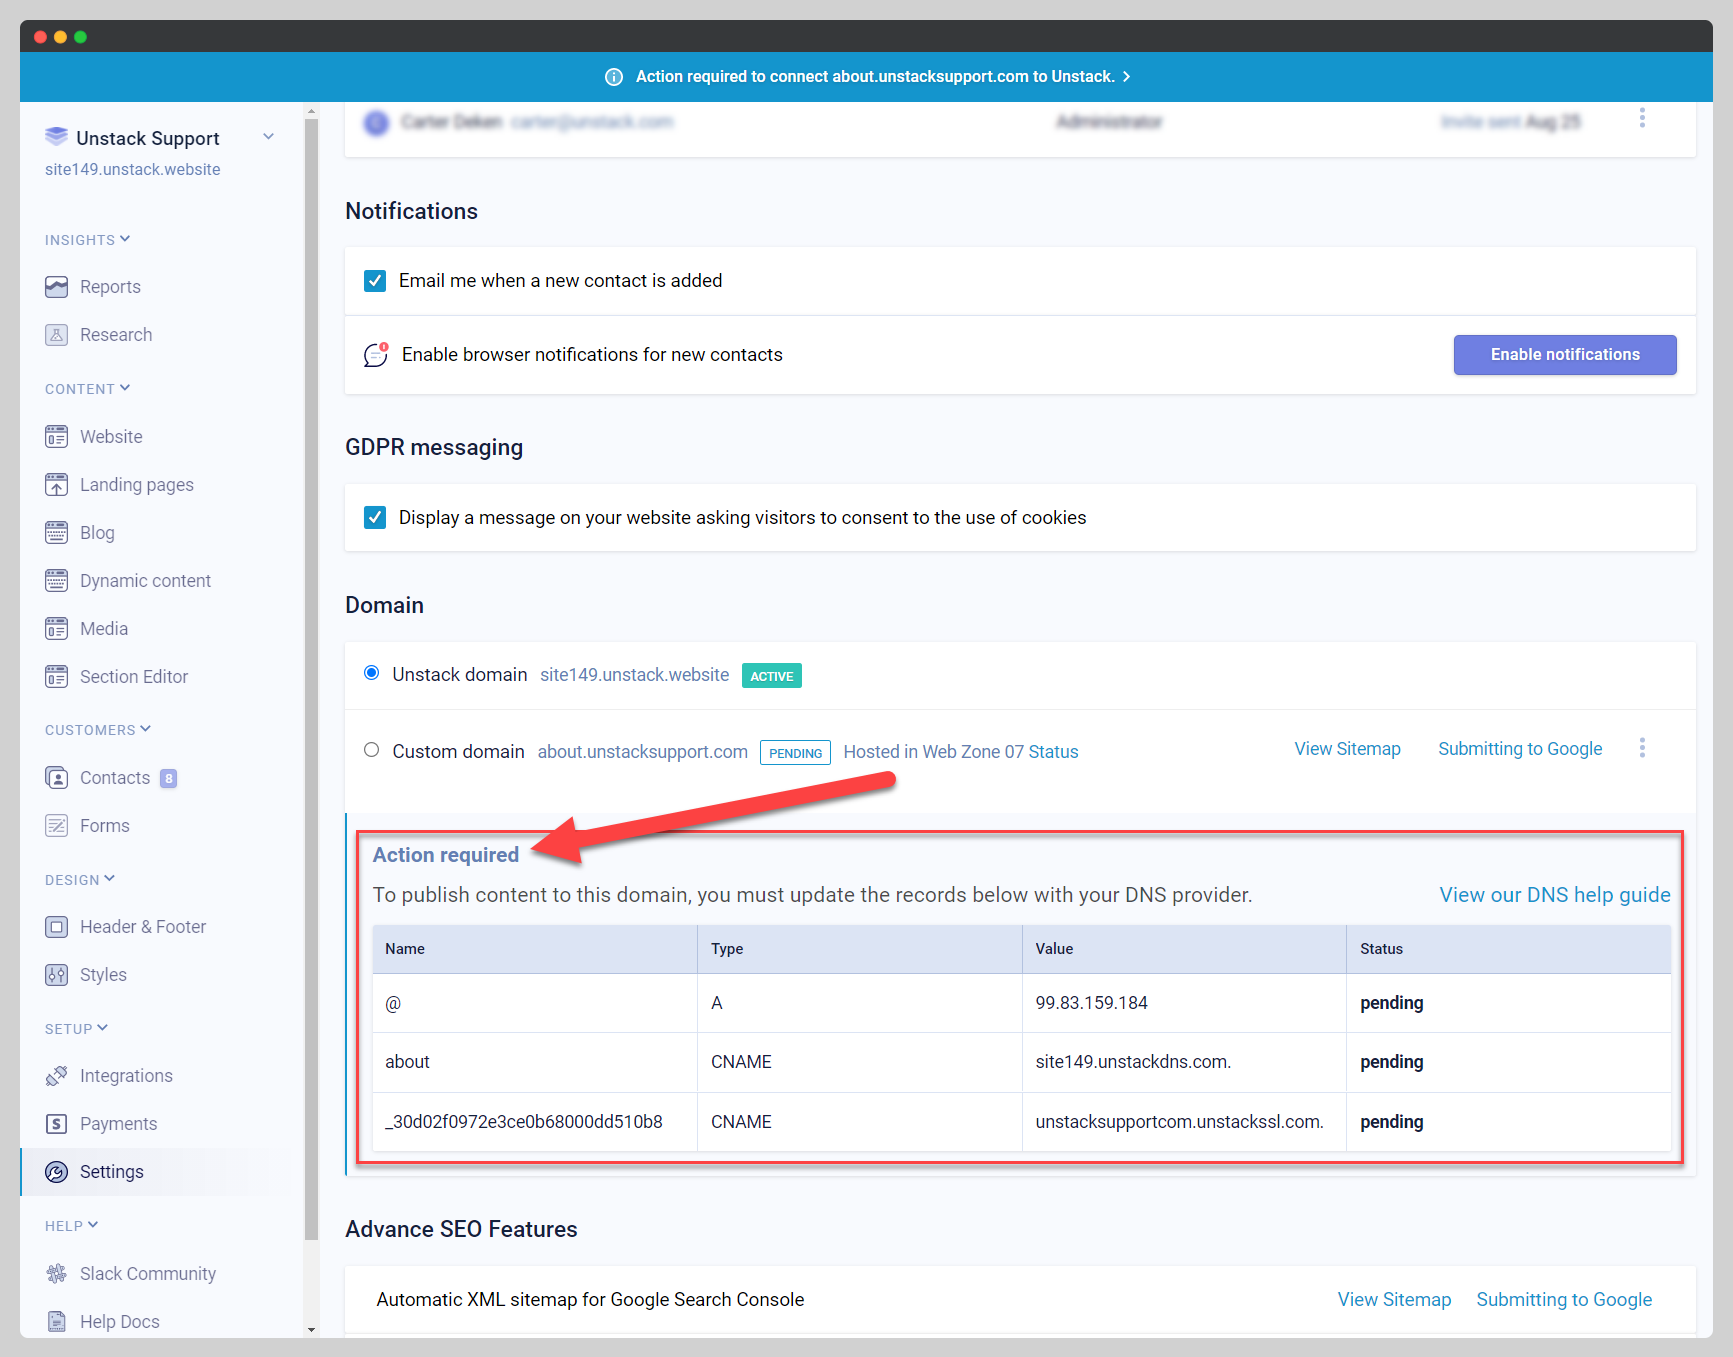Viewport: 1733px width, 1357px height.
Task: Open custom domain three-dot options menu
Action: pyautogui.click(x=1642, y=748)
